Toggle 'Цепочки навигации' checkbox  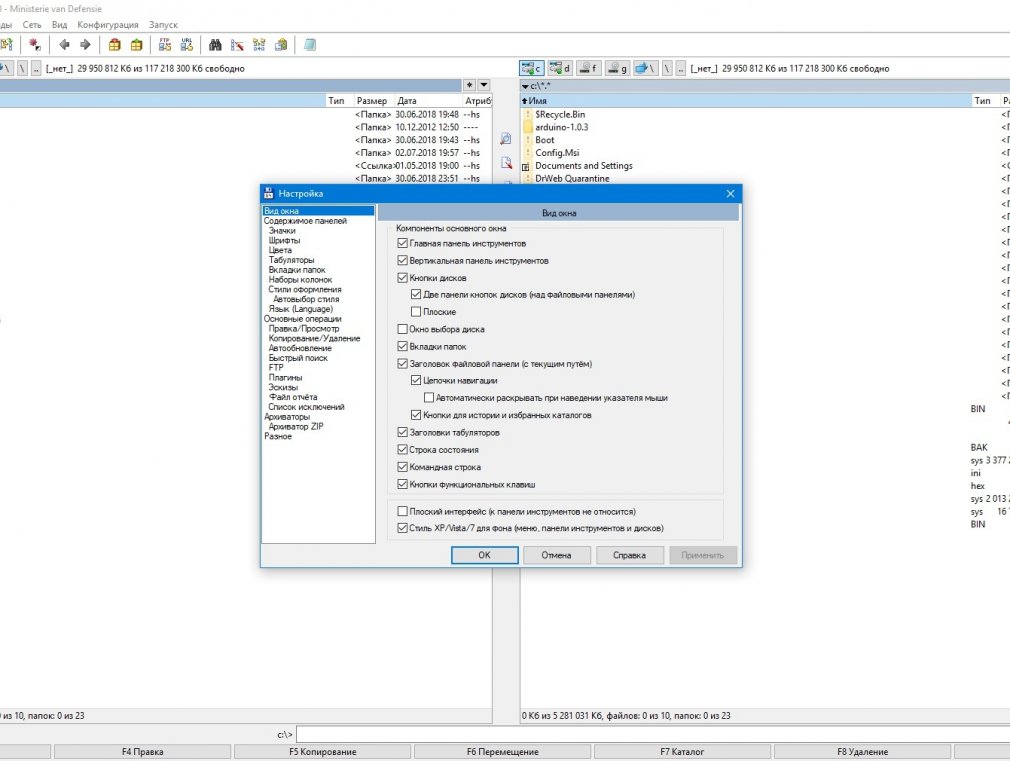point(416,380)
